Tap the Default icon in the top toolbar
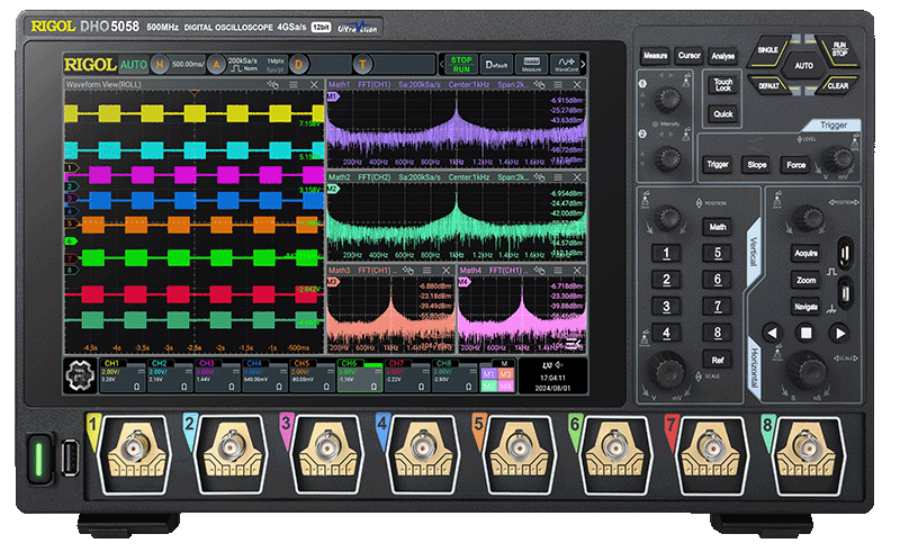897x549 pixels. click(x=495, y=64)
